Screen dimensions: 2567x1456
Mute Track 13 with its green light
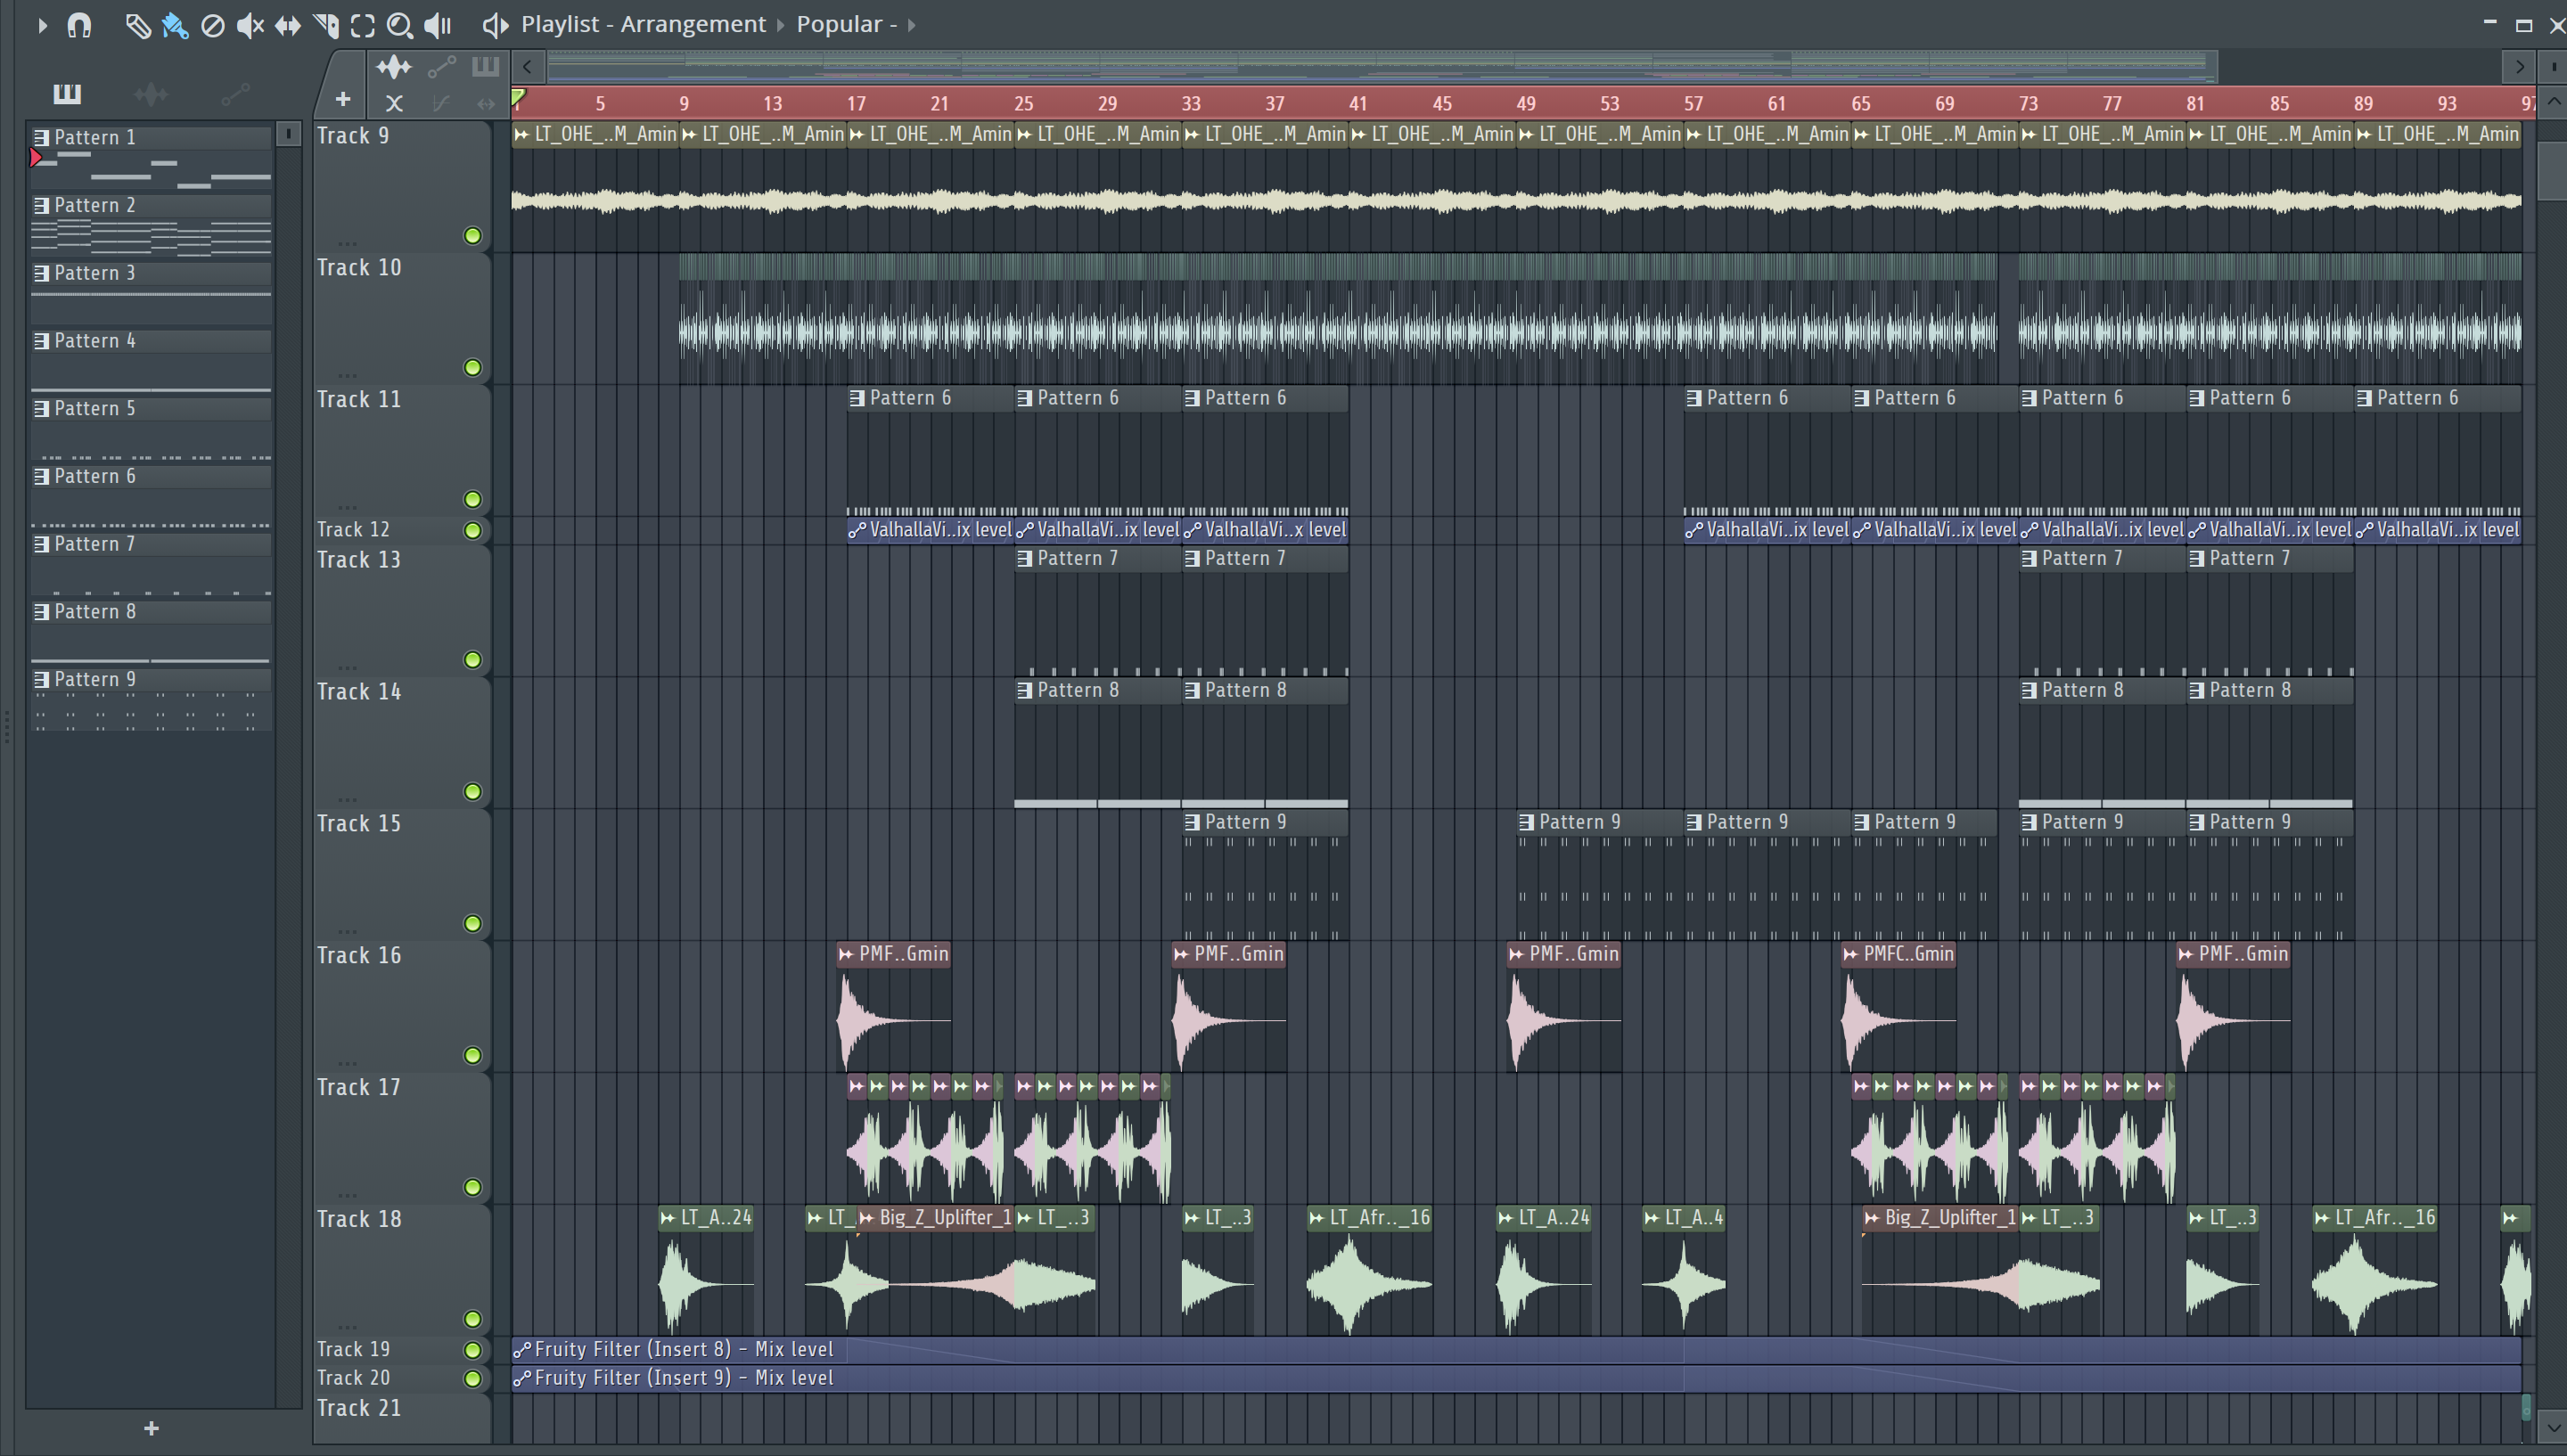point(473,660)
